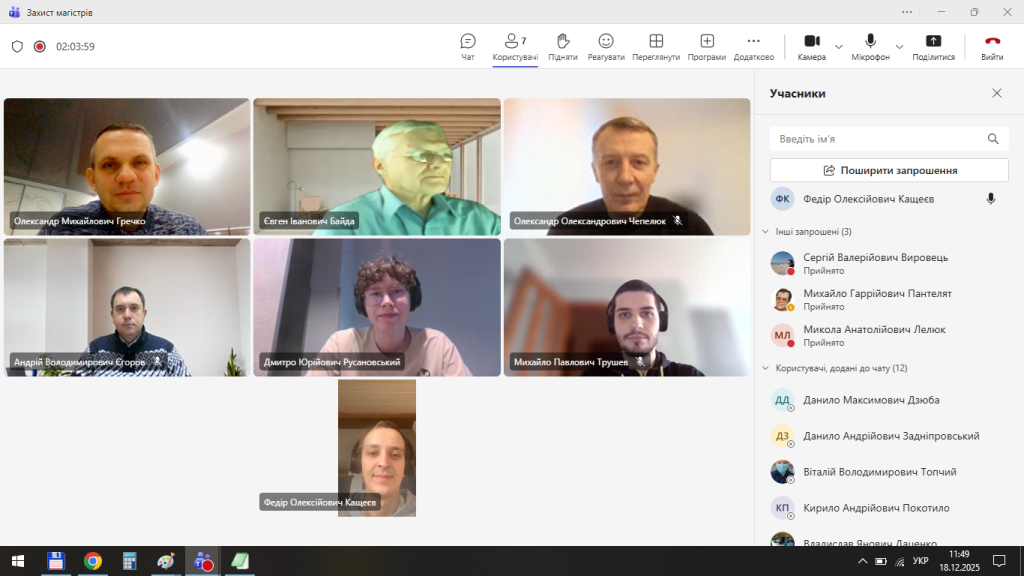Show hidden system tray icons
The height and width of the screenshot is (576, 1024).
pos(863,561)
